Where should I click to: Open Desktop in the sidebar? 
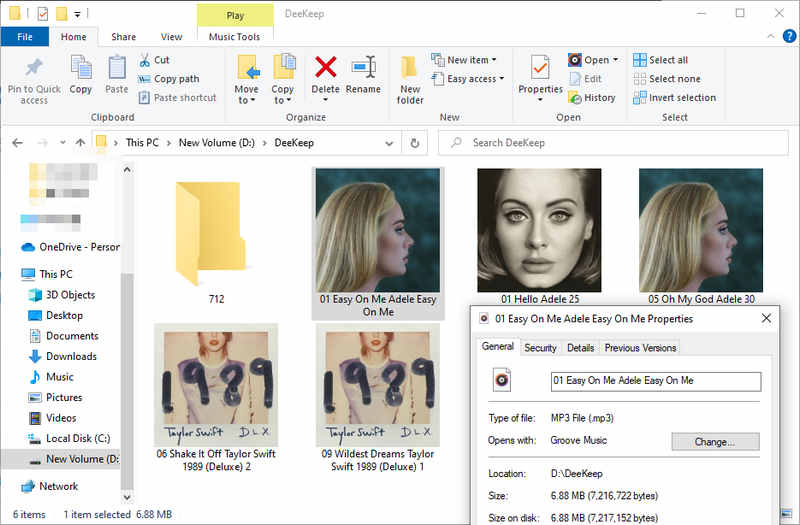tap(56, 315)
